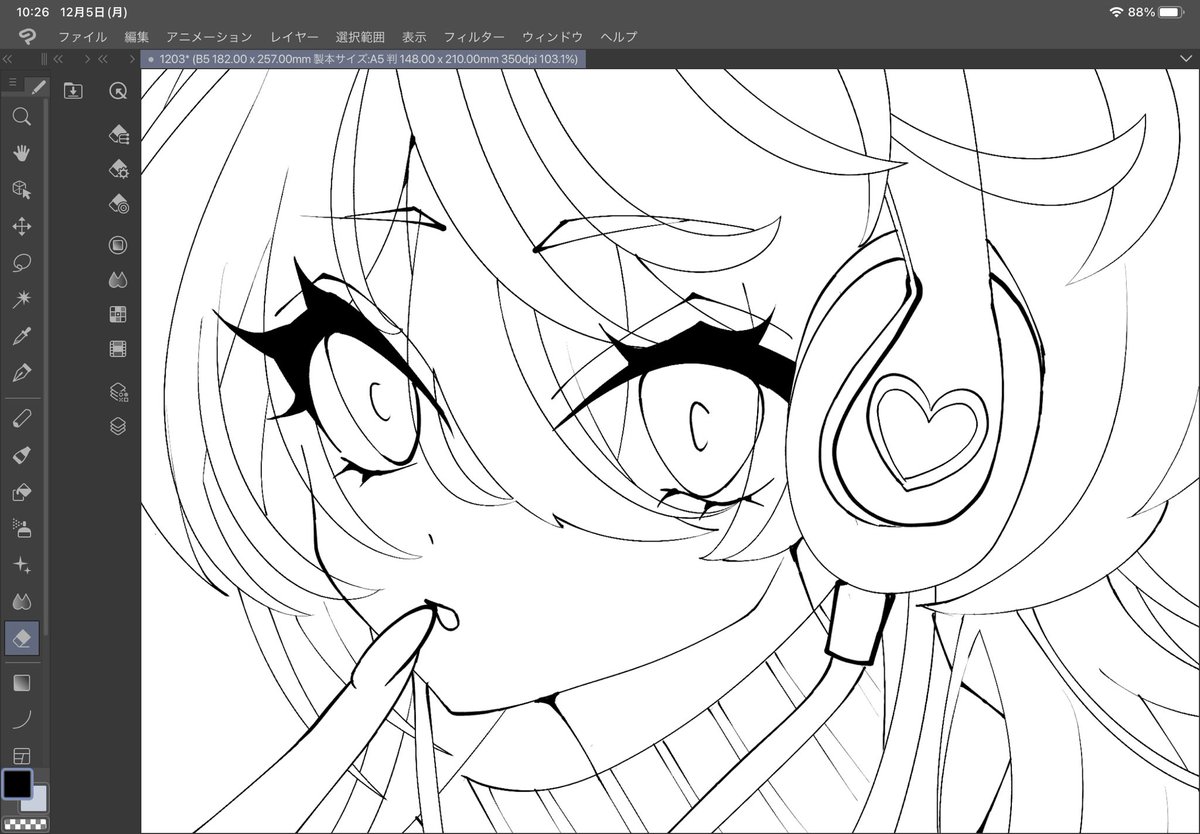The width and height of the screenshot is (1200, 834).
Task: Open the tool palette hamburger menu
Action: click(x=12, y=84)
